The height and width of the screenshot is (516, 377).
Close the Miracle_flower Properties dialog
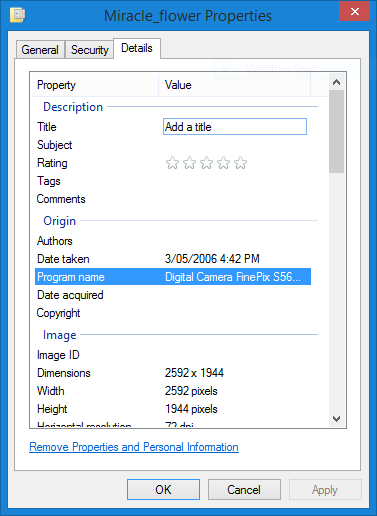click(355, 12)
